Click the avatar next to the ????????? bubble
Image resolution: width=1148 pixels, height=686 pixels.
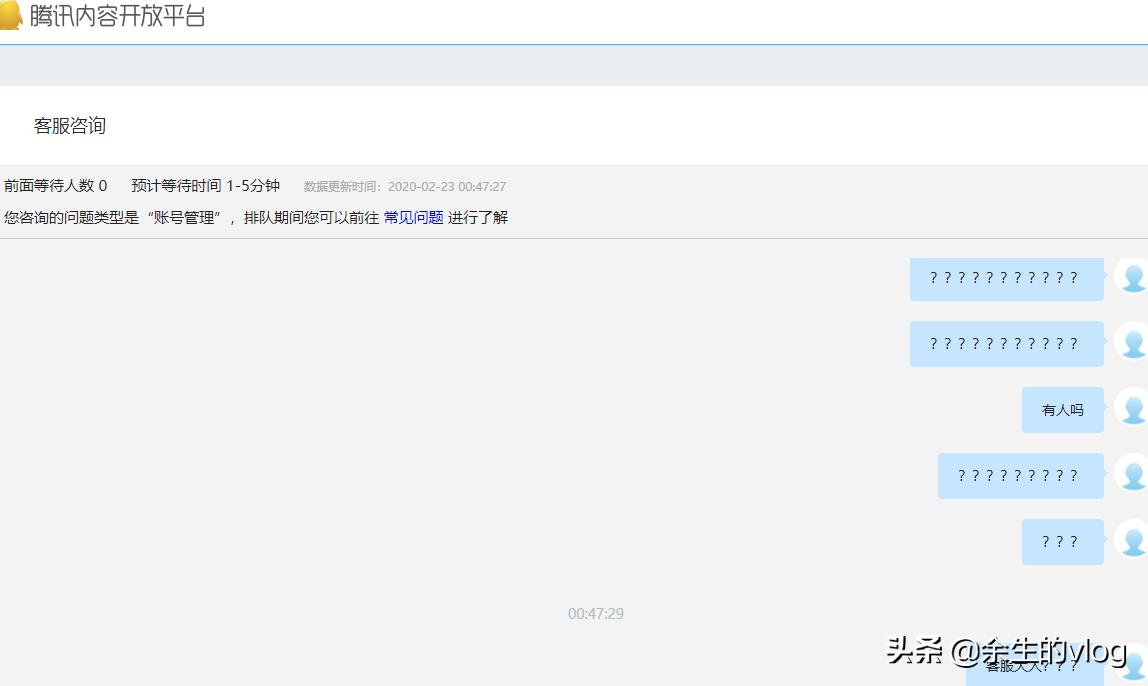click(1131, 475)
